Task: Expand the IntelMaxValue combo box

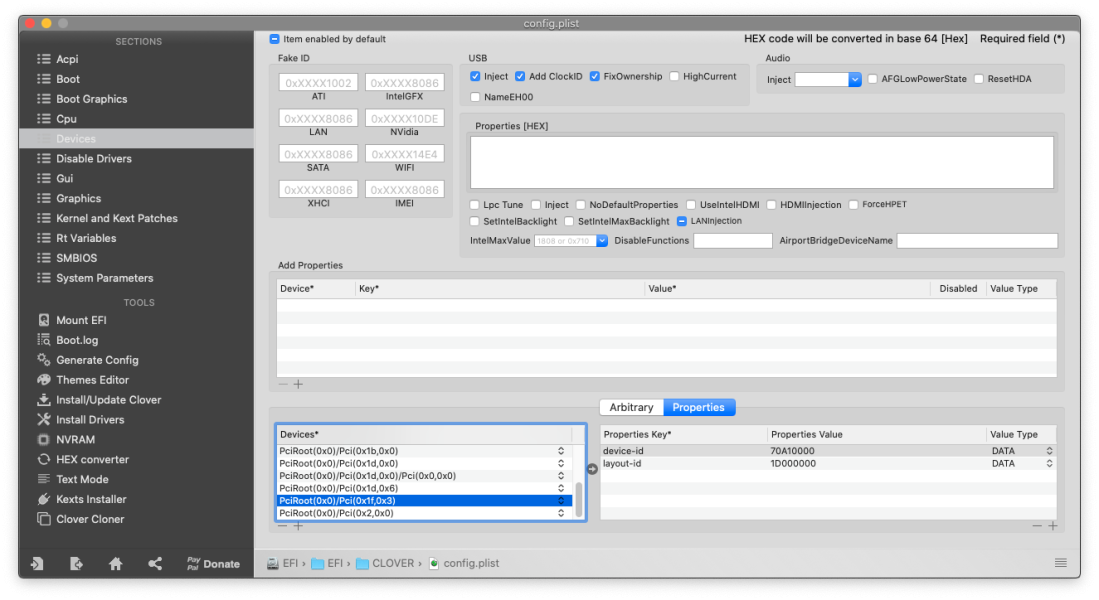Action: click(602, 241)
